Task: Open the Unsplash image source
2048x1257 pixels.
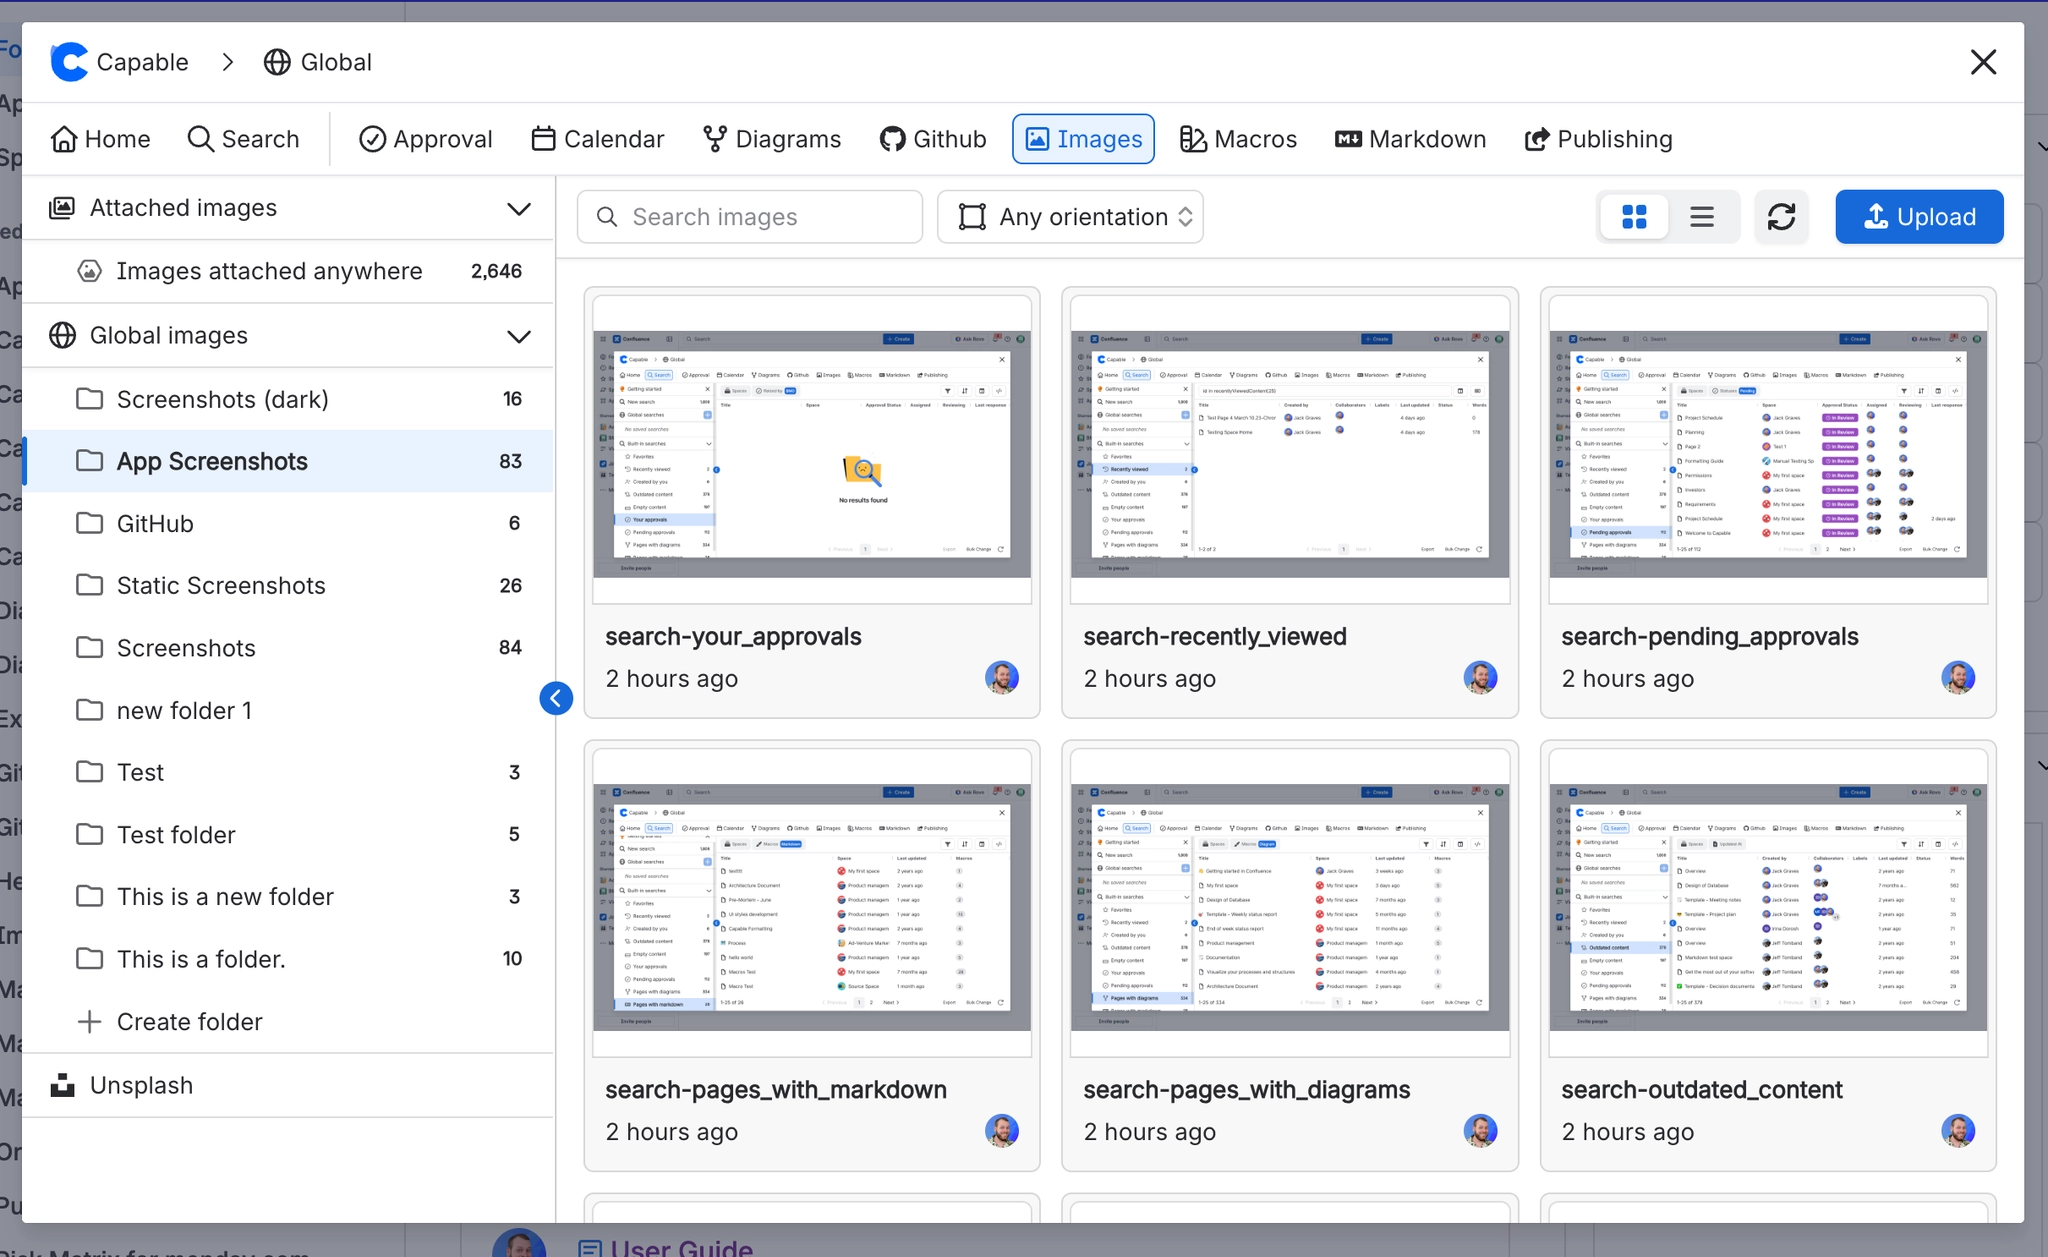Action: point(142,1085)
